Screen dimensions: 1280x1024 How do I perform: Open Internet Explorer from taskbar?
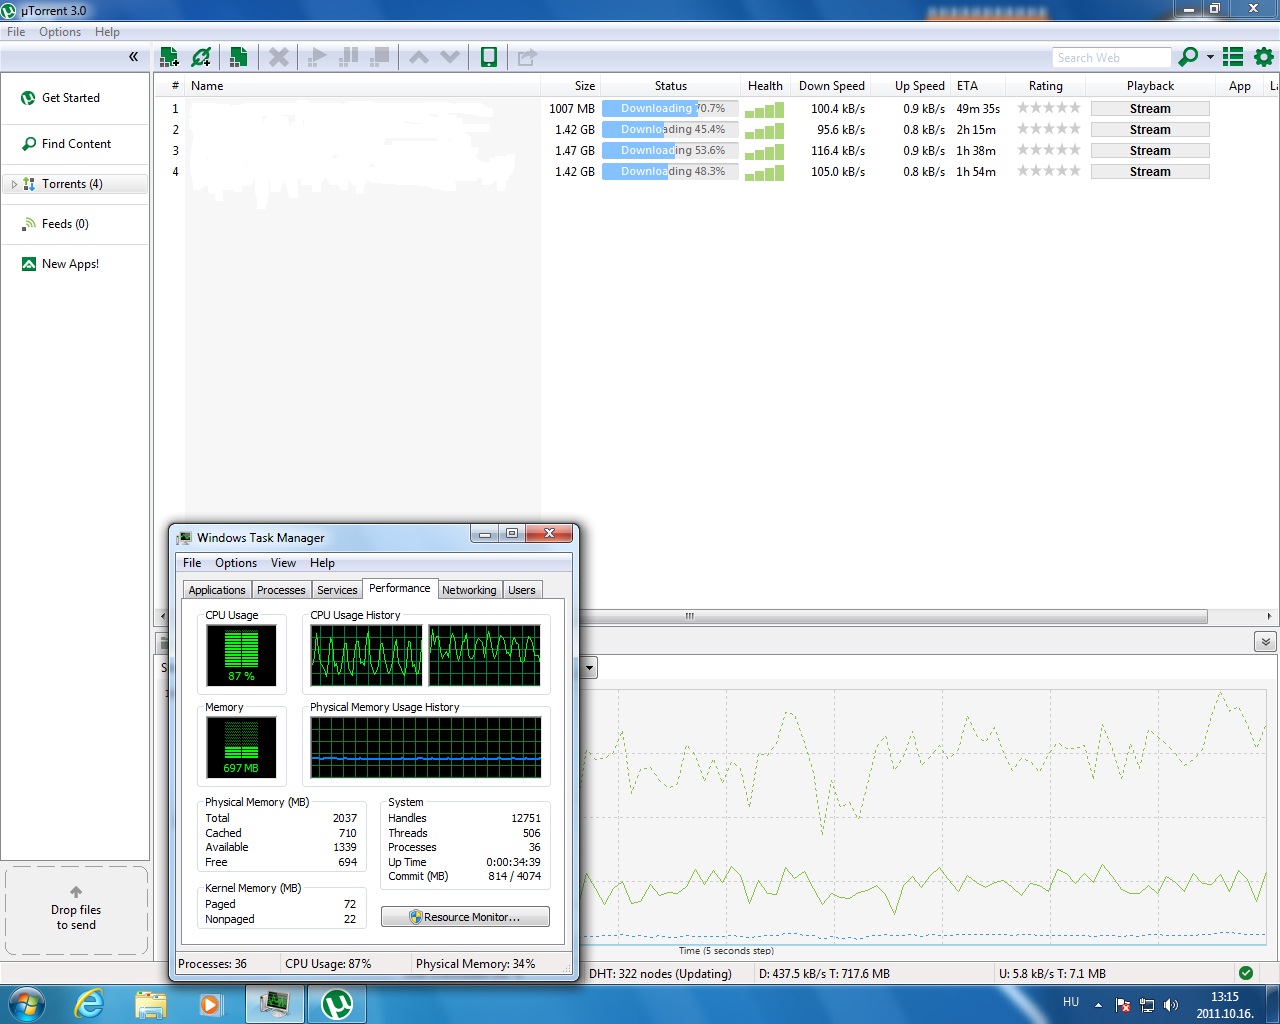pyautogui.click(x=90, y=1004)
